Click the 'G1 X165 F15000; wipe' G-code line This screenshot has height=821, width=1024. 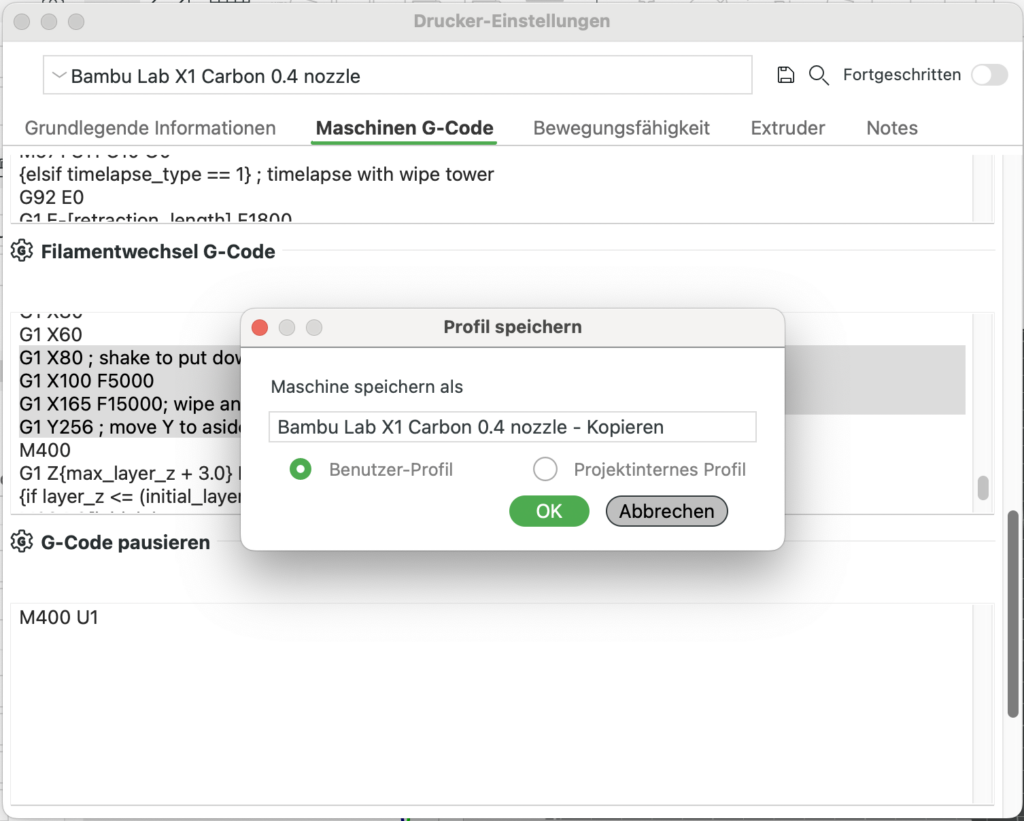pos(131,404)
